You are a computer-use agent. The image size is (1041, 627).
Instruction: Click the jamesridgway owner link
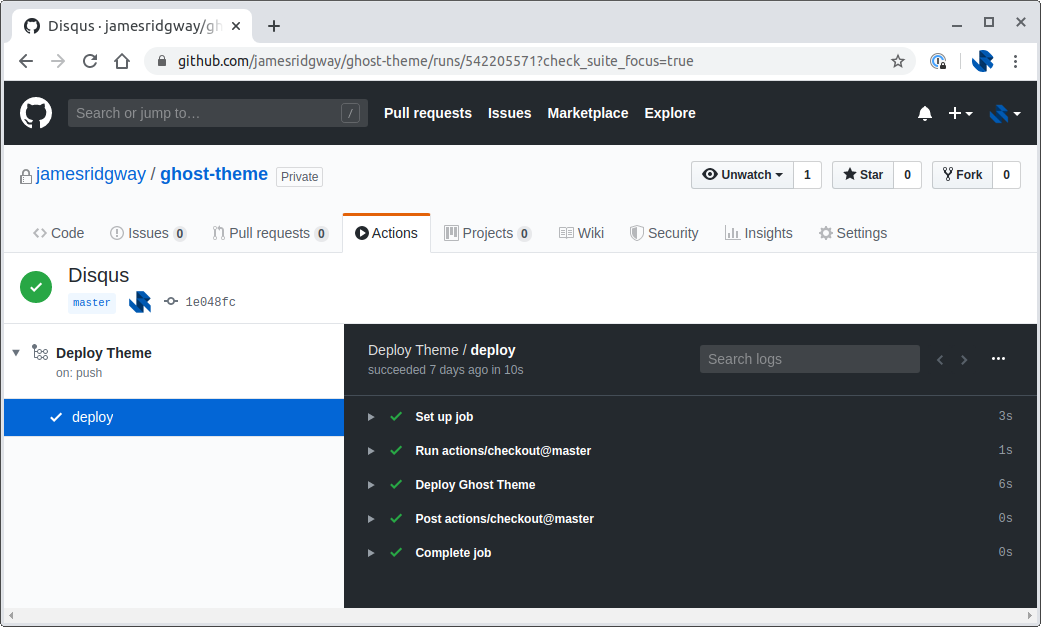coord(91,174)
